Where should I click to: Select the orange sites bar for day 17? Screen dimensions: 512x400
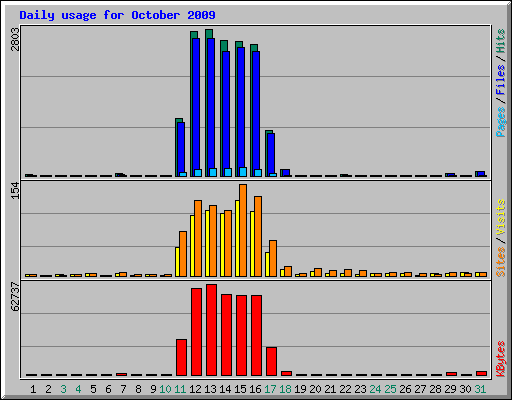pos(273,258)
